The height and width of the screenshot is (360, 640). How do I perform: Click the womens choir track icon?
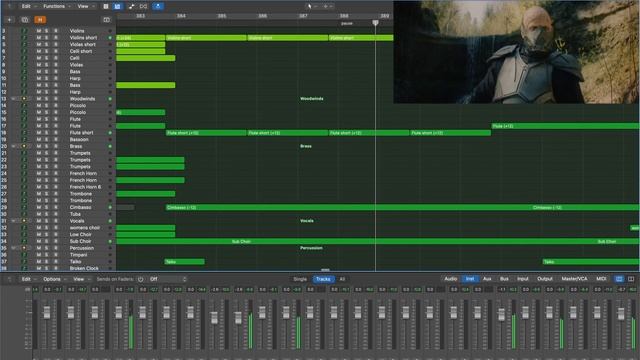point(24,228)
